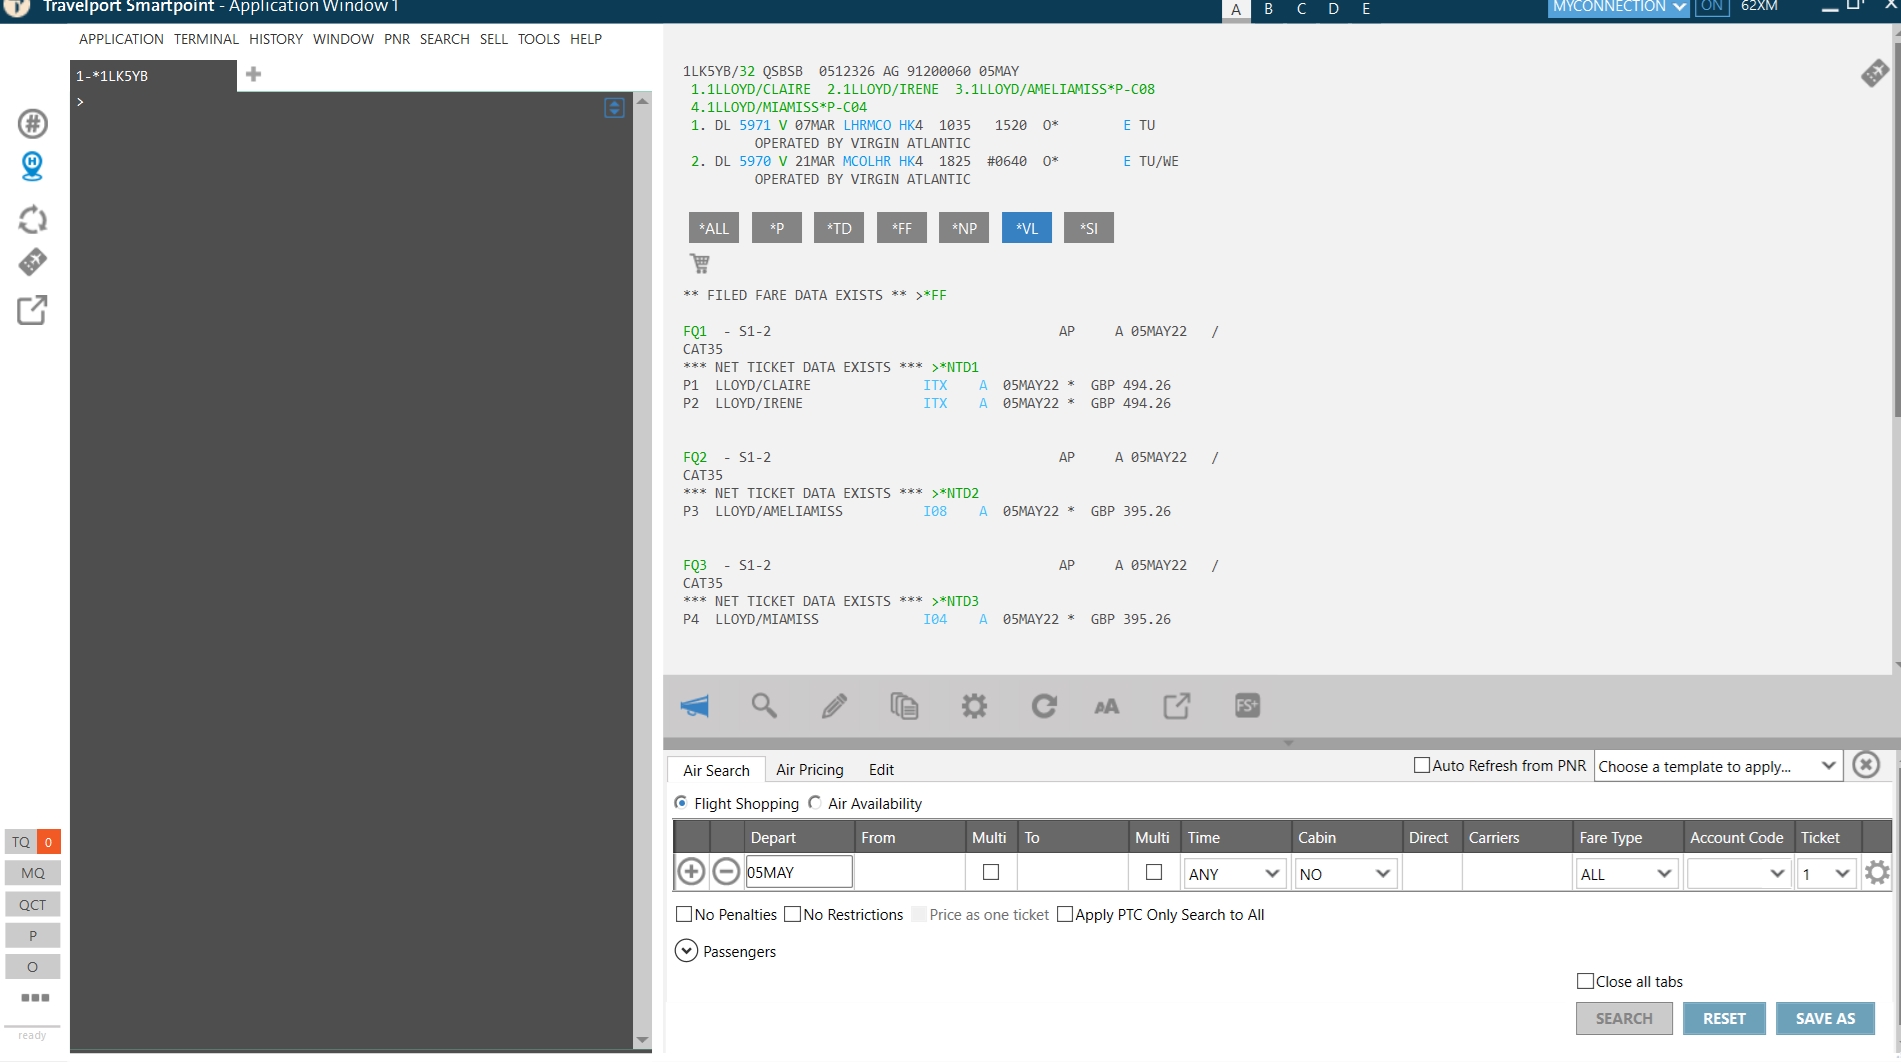The width and height of the screenshot is (1901, 1062).
Task: Click the hash symbol sidebar icon
Action: [x=33, y=124]
